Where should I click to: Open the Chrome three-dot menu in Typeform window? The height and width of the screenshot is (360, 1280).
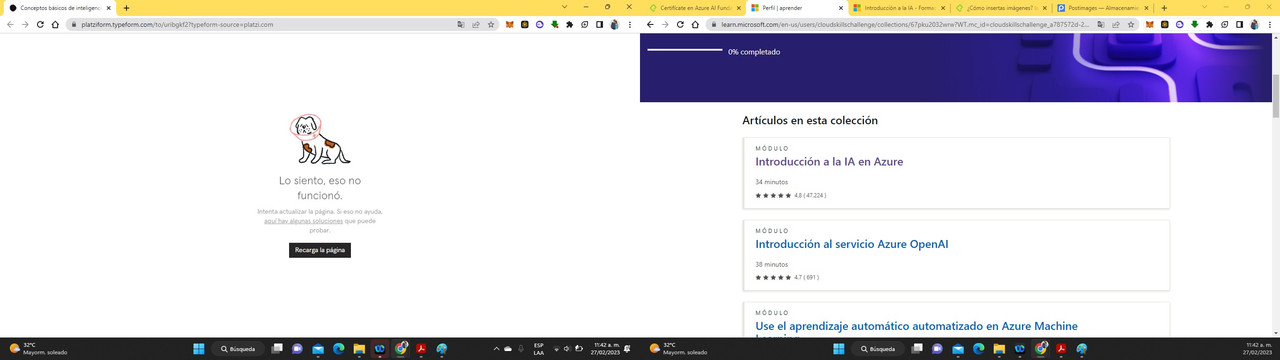coord(631,24)
